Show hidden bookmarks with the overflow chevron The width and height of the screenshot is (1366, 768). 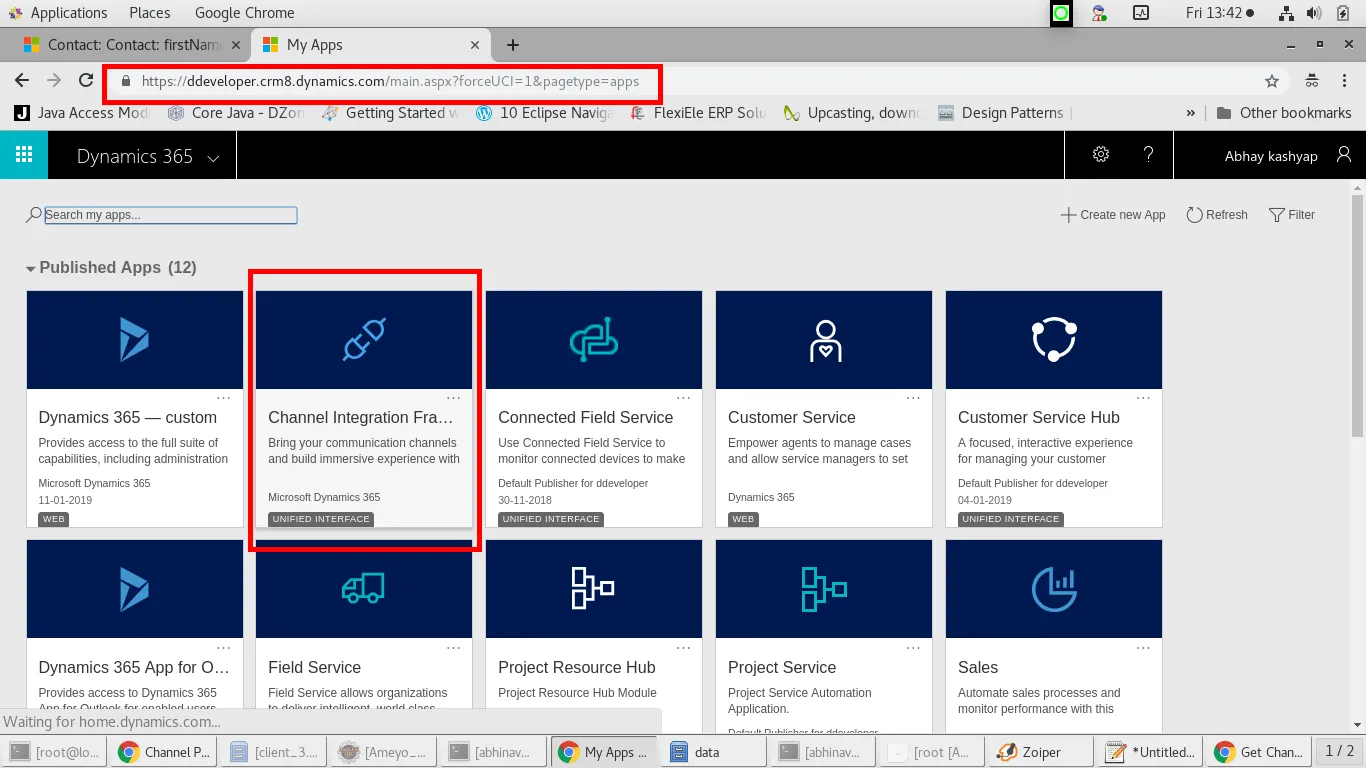pyautogui.click(x=1191, y=113)
